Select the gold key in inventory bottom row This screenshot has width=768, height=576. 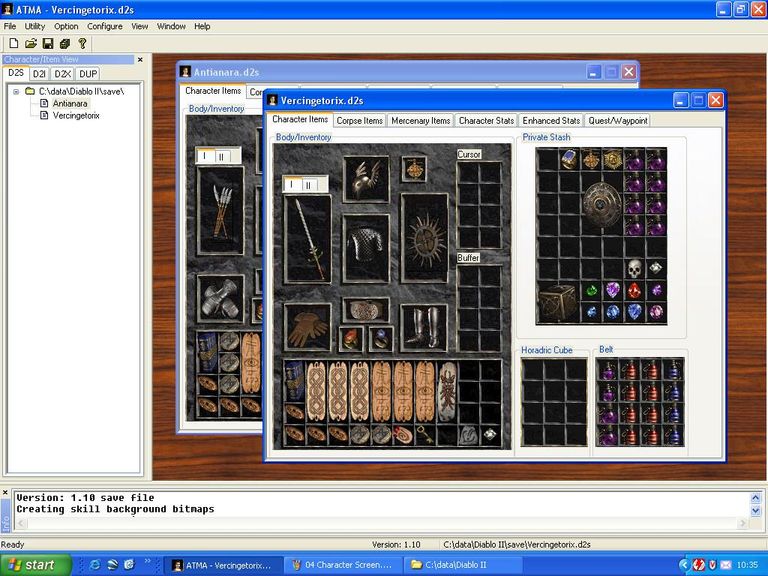click(x=424, y=434)
